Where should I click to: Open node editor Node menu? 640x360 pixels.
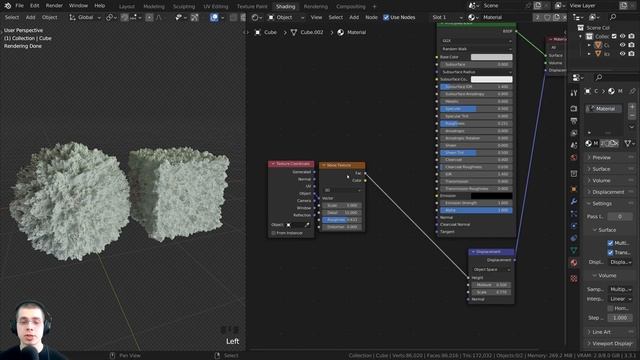[371, 18]
